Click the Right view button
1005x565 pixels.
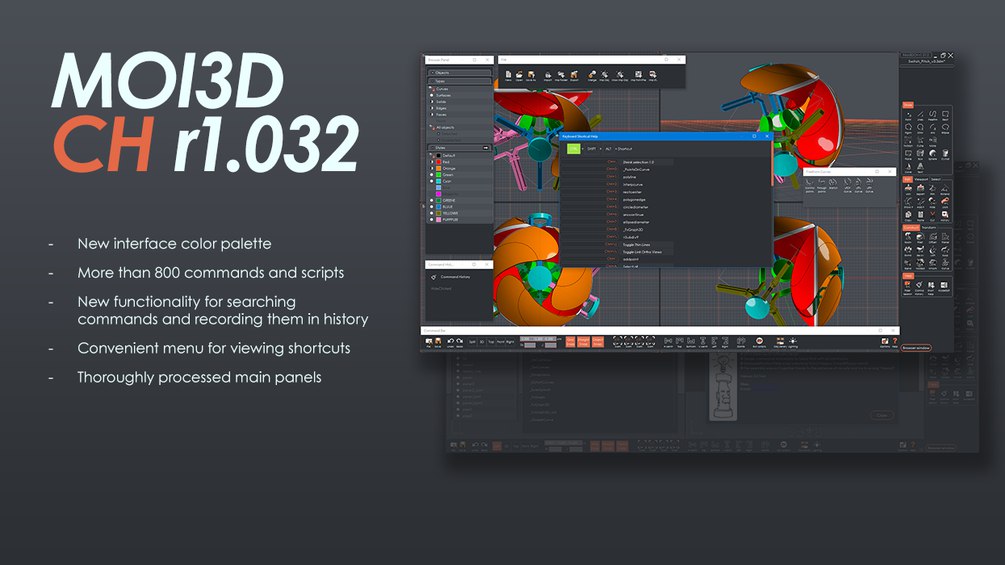(x=510, y=342)
